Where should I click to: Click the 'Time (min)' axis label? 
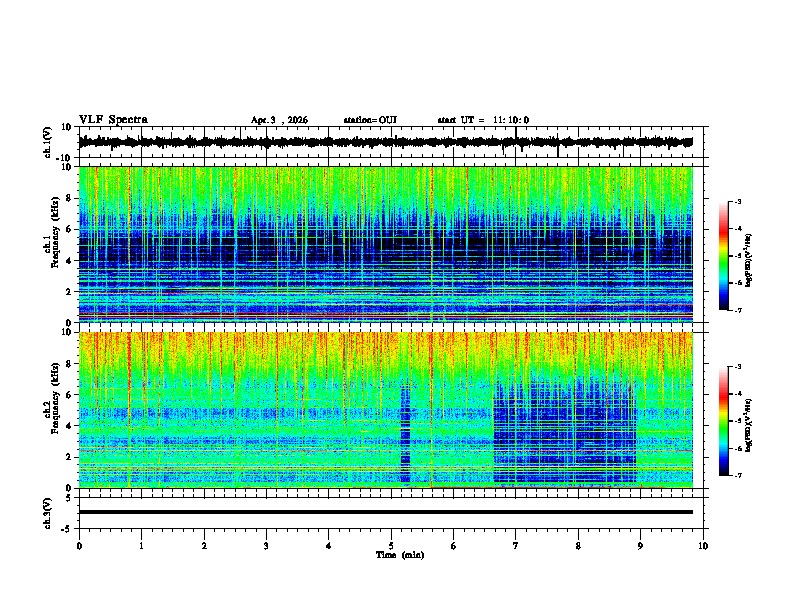[x=400, y=555]
